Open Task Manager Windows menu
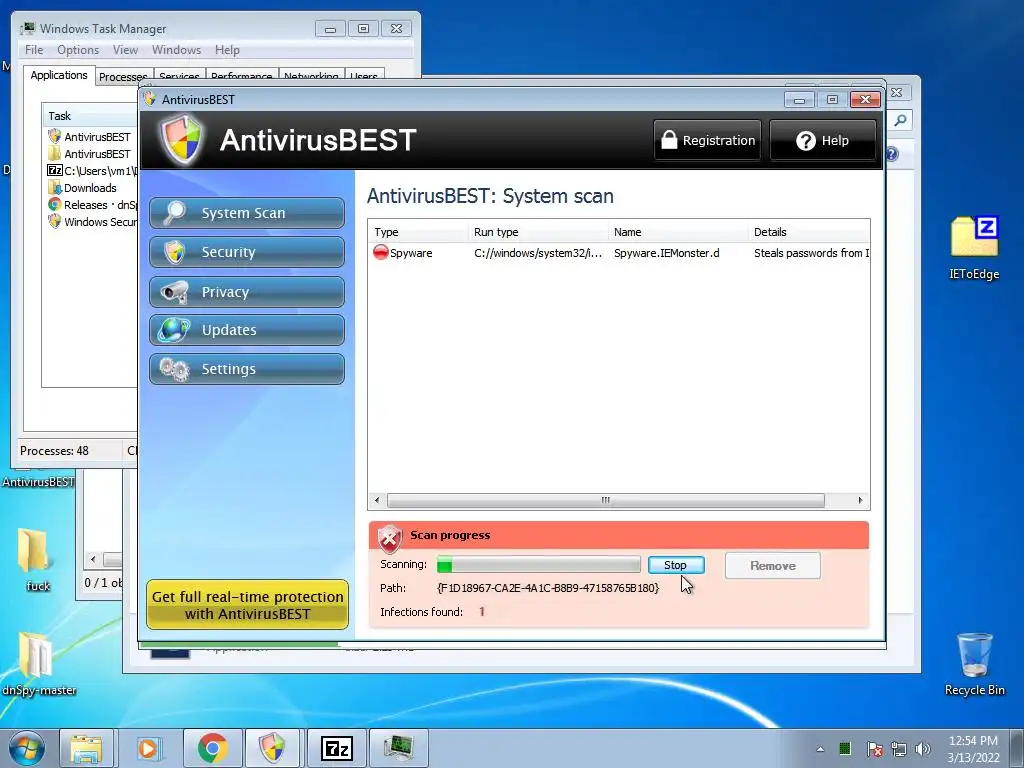 pyautogui.click(x=176, y=50)
